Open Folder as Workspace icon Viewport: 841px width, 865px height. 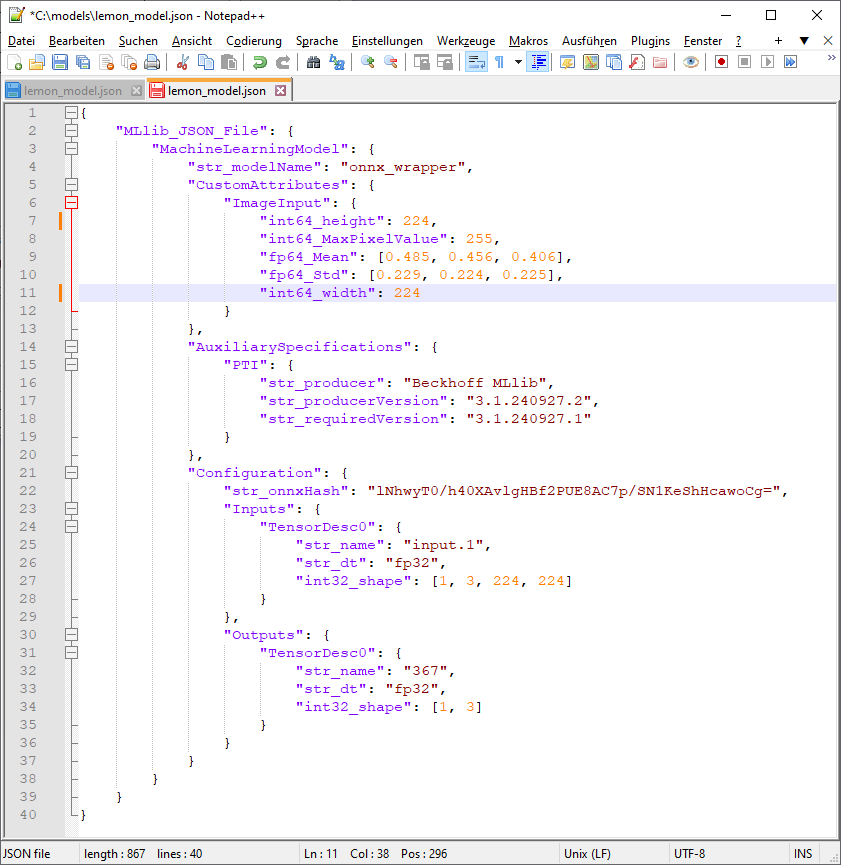click(x=660, y=62)
